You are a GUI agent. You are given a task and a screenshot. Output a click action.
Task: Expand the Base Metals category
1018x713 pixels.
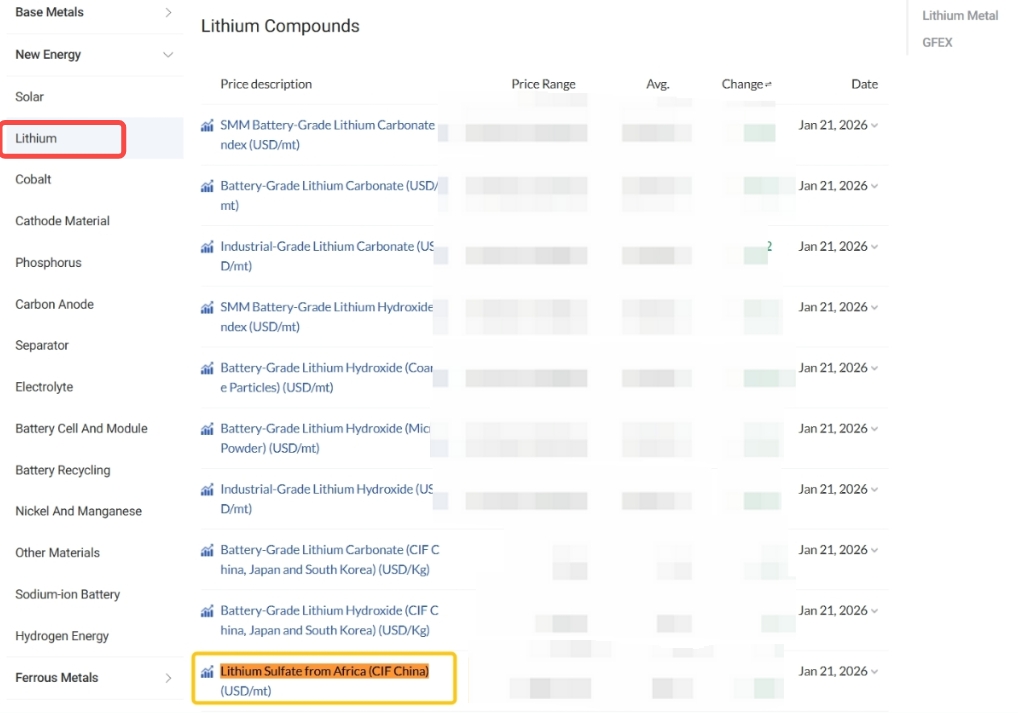[x=168, y=13]
